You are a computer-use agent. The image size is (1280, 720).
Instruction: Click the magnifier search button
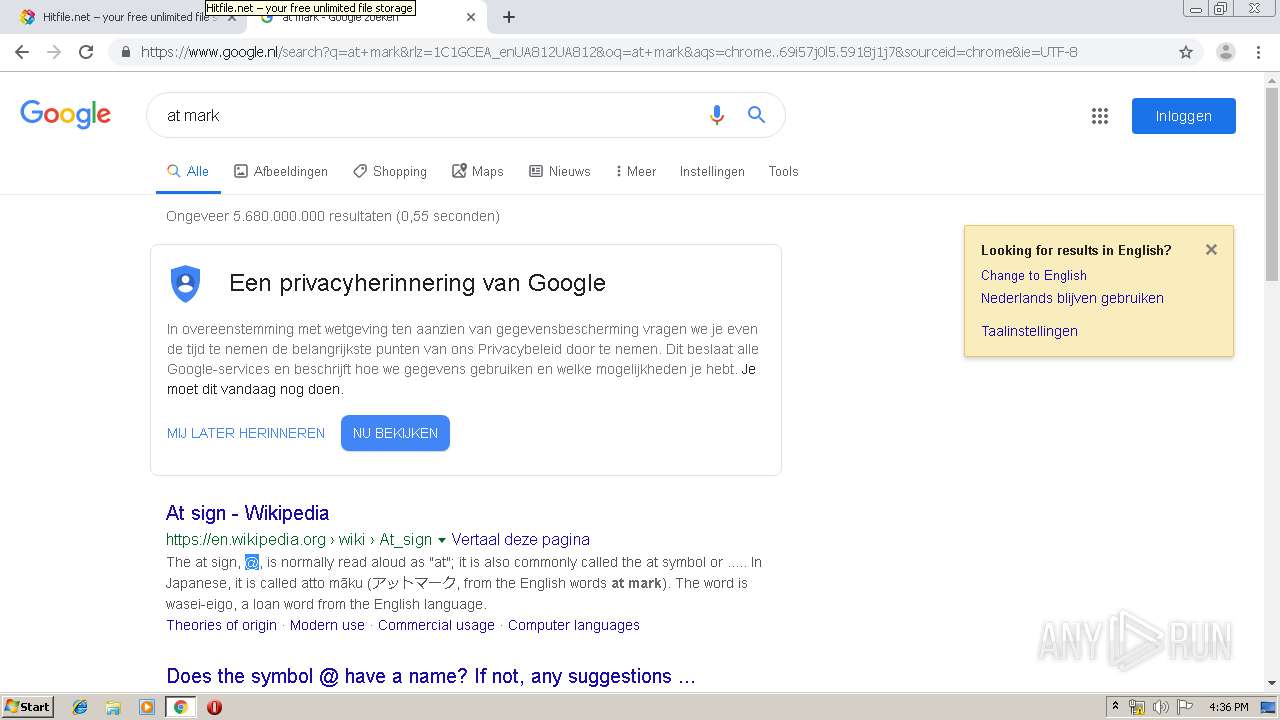pyautogui.click(x=757, y=115)
